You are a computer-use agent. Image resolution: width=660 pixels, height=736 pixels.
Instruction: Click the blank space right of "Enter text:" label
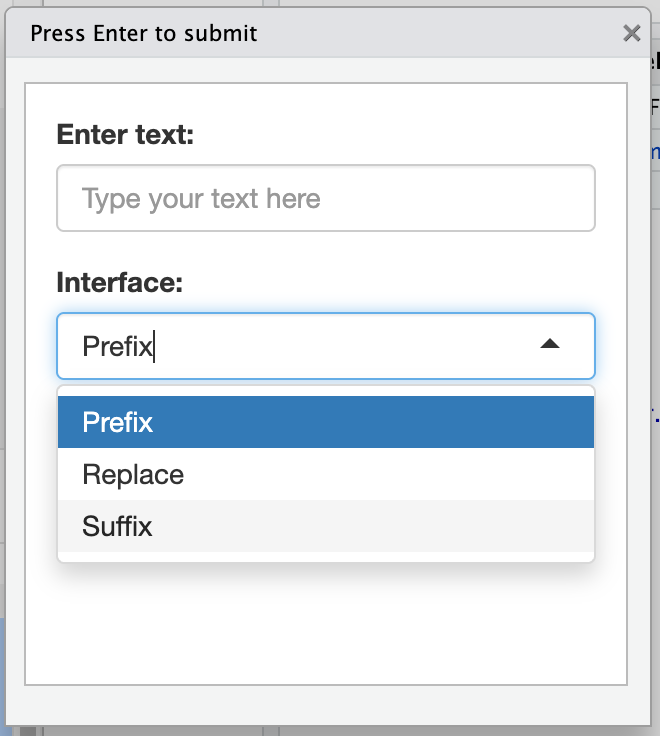pyautogui.click(x=400, y=134)
